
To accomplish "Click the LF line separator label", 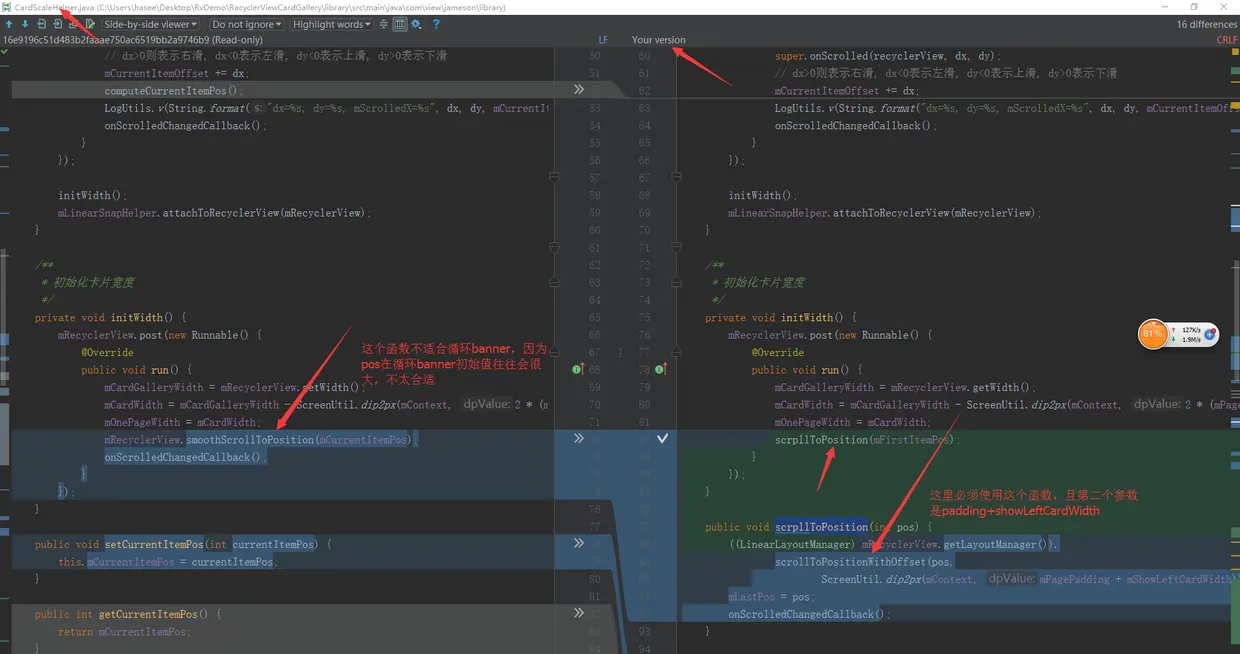I will click(603, 40).
